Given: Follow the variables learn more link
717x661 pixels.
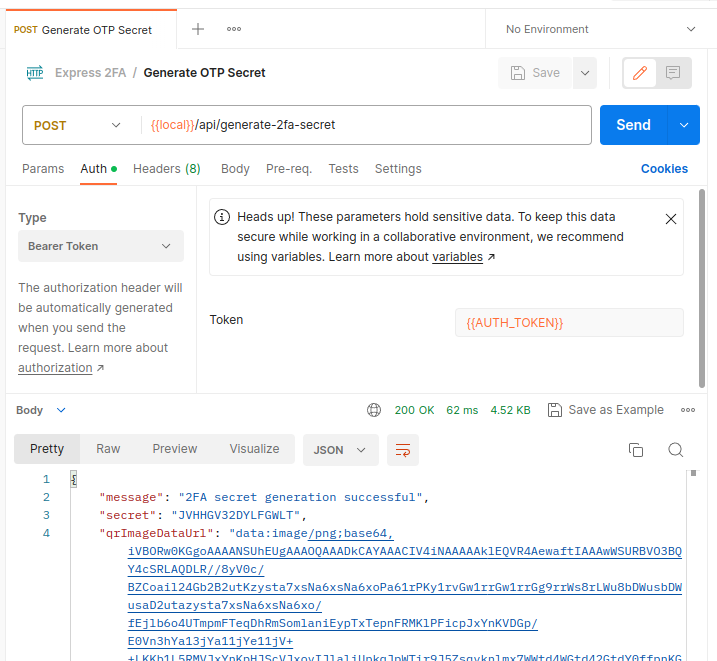Looking at the screenshot, I should pyautogui.click(x=457, y=257).
